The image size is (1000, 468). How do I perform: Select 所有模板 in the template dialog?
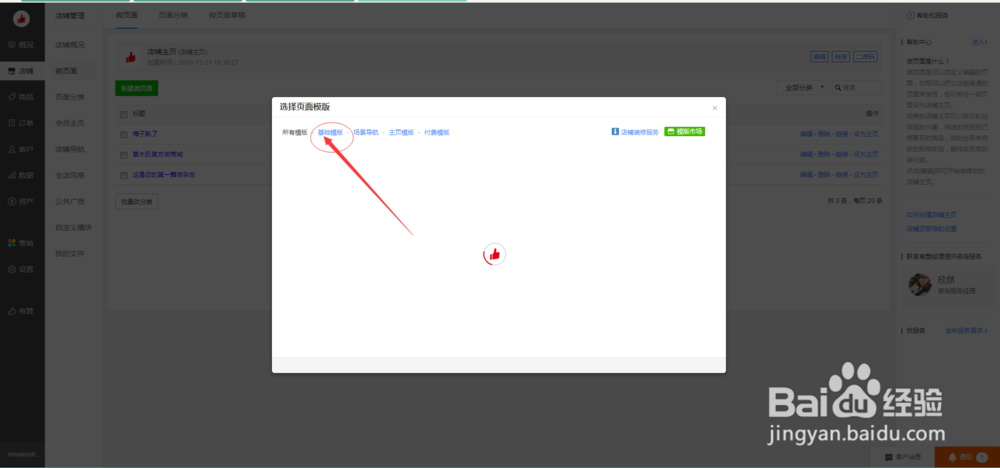[295, 133]
